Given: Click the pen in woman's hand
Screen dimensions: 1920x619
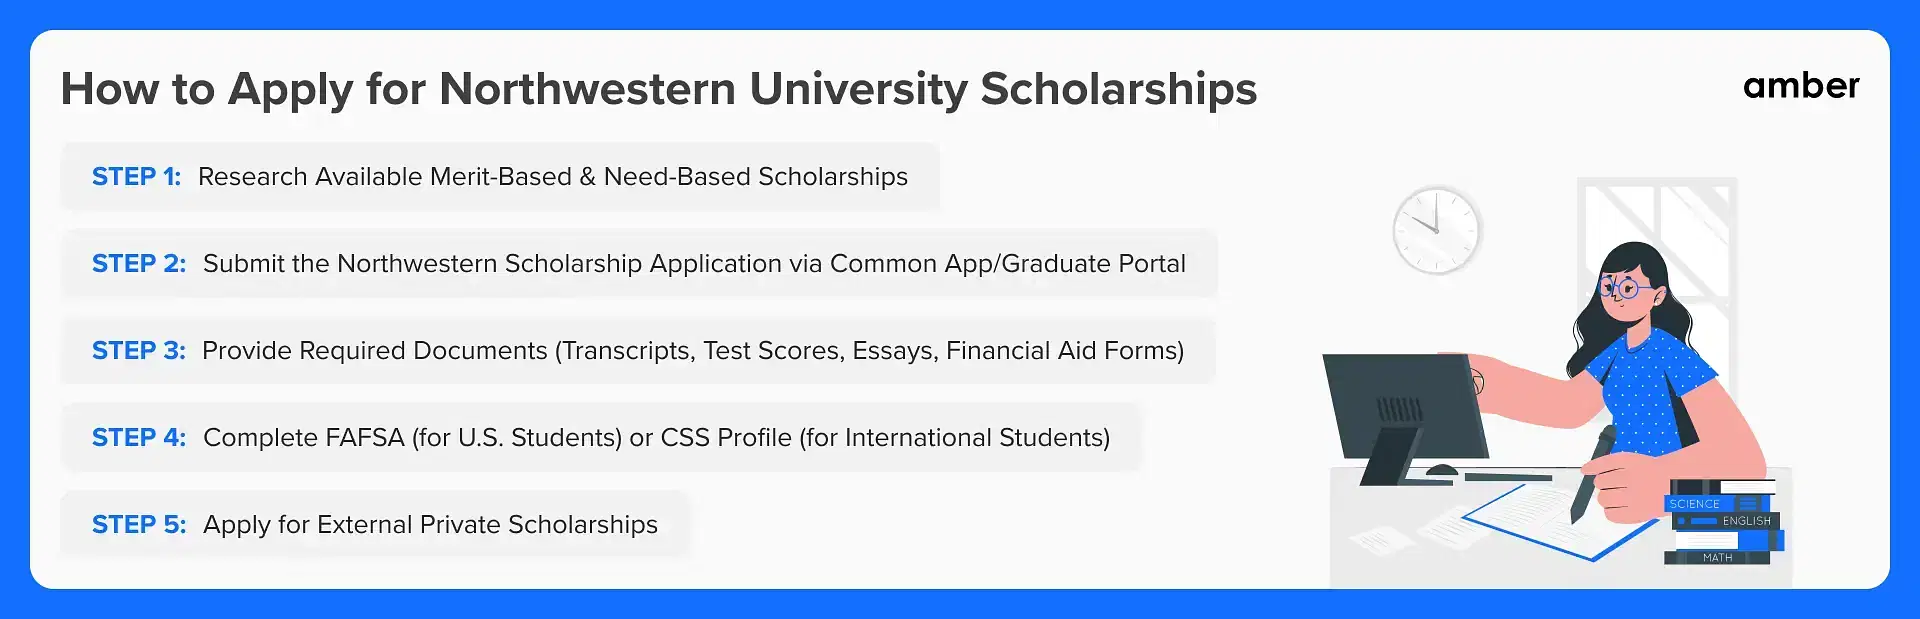Looking at the screenshot, I should pos(1592,474).
